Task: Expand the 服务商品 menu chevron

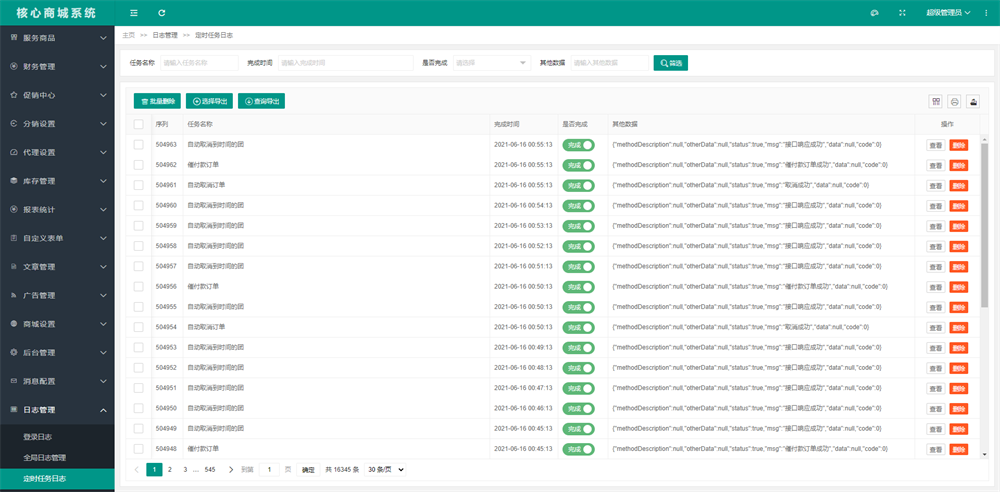Action: [103, 38]
